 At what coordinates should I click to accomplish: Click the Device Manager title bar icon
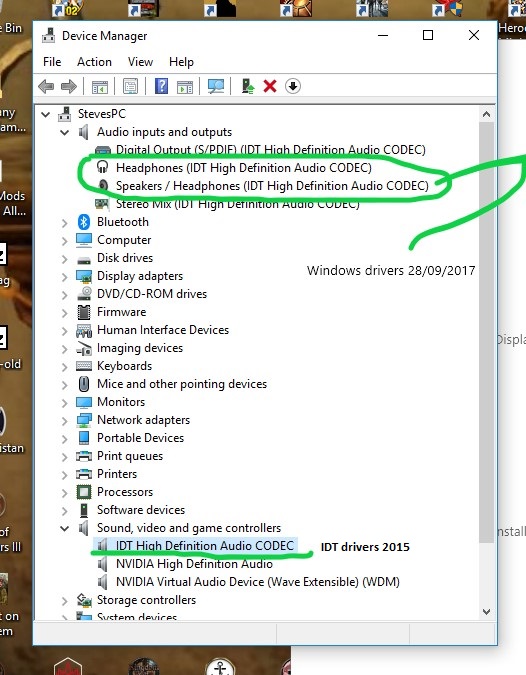(x=48, y=36)
